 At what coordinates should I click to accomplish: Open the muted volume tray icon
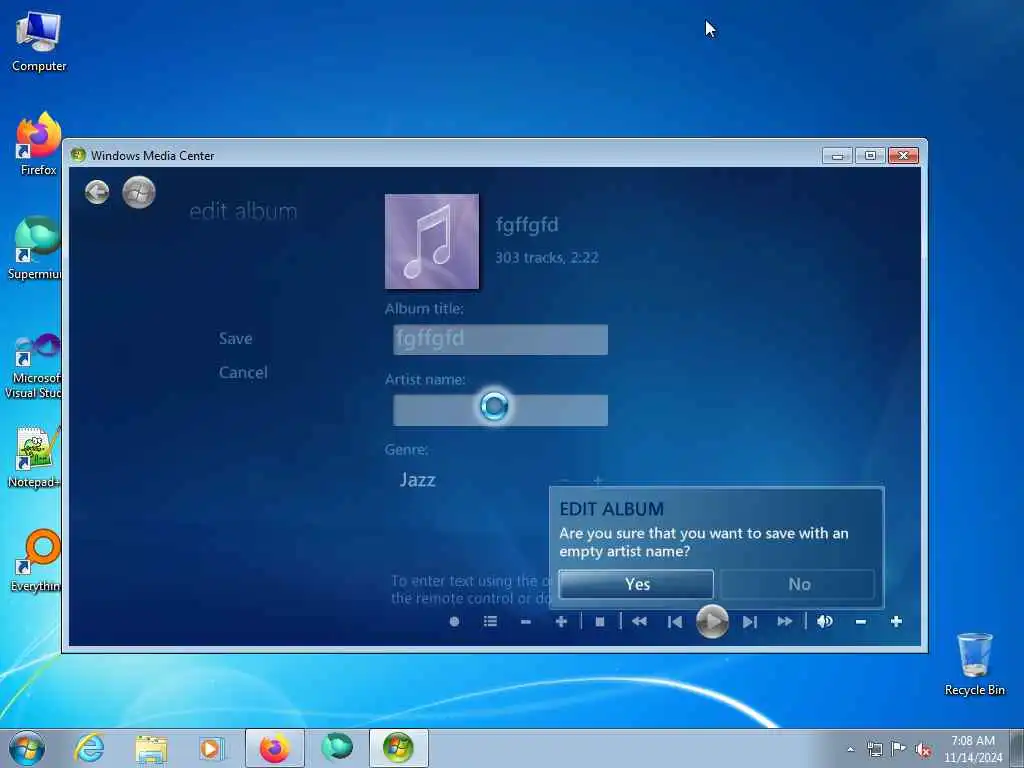[x=923, y=750]
